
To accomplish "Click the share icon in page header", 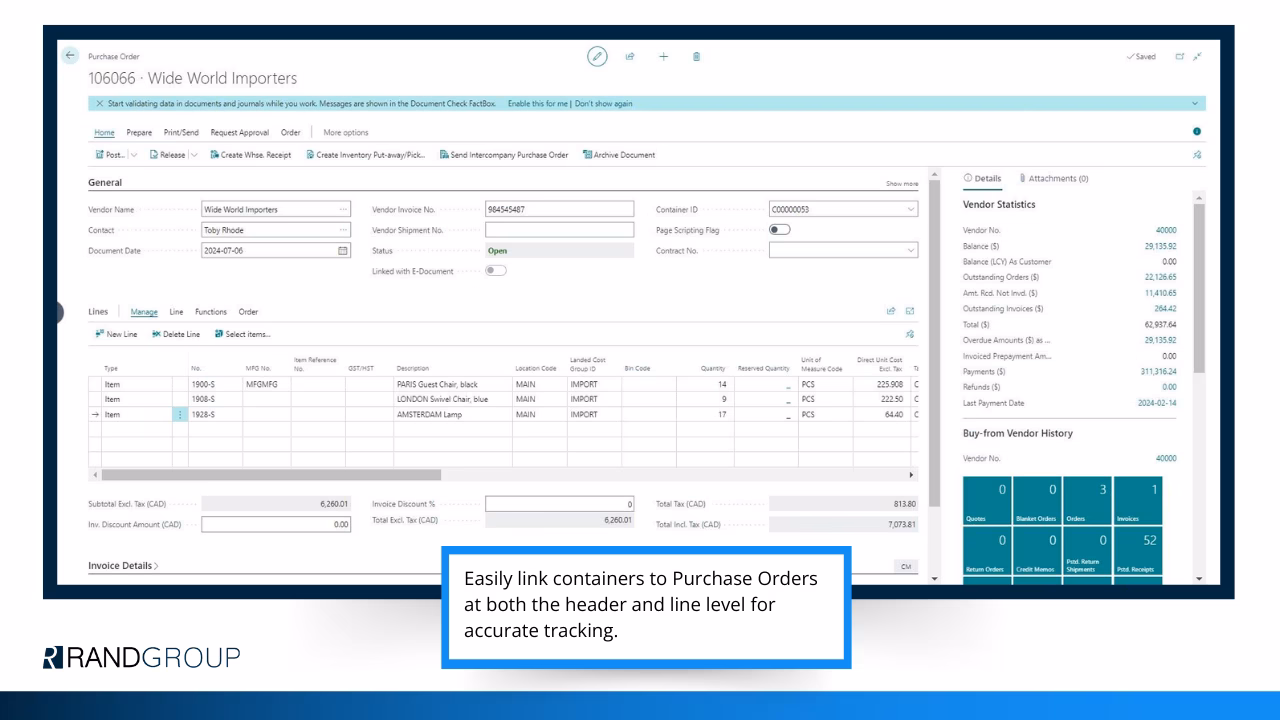I will click(630, 57).
